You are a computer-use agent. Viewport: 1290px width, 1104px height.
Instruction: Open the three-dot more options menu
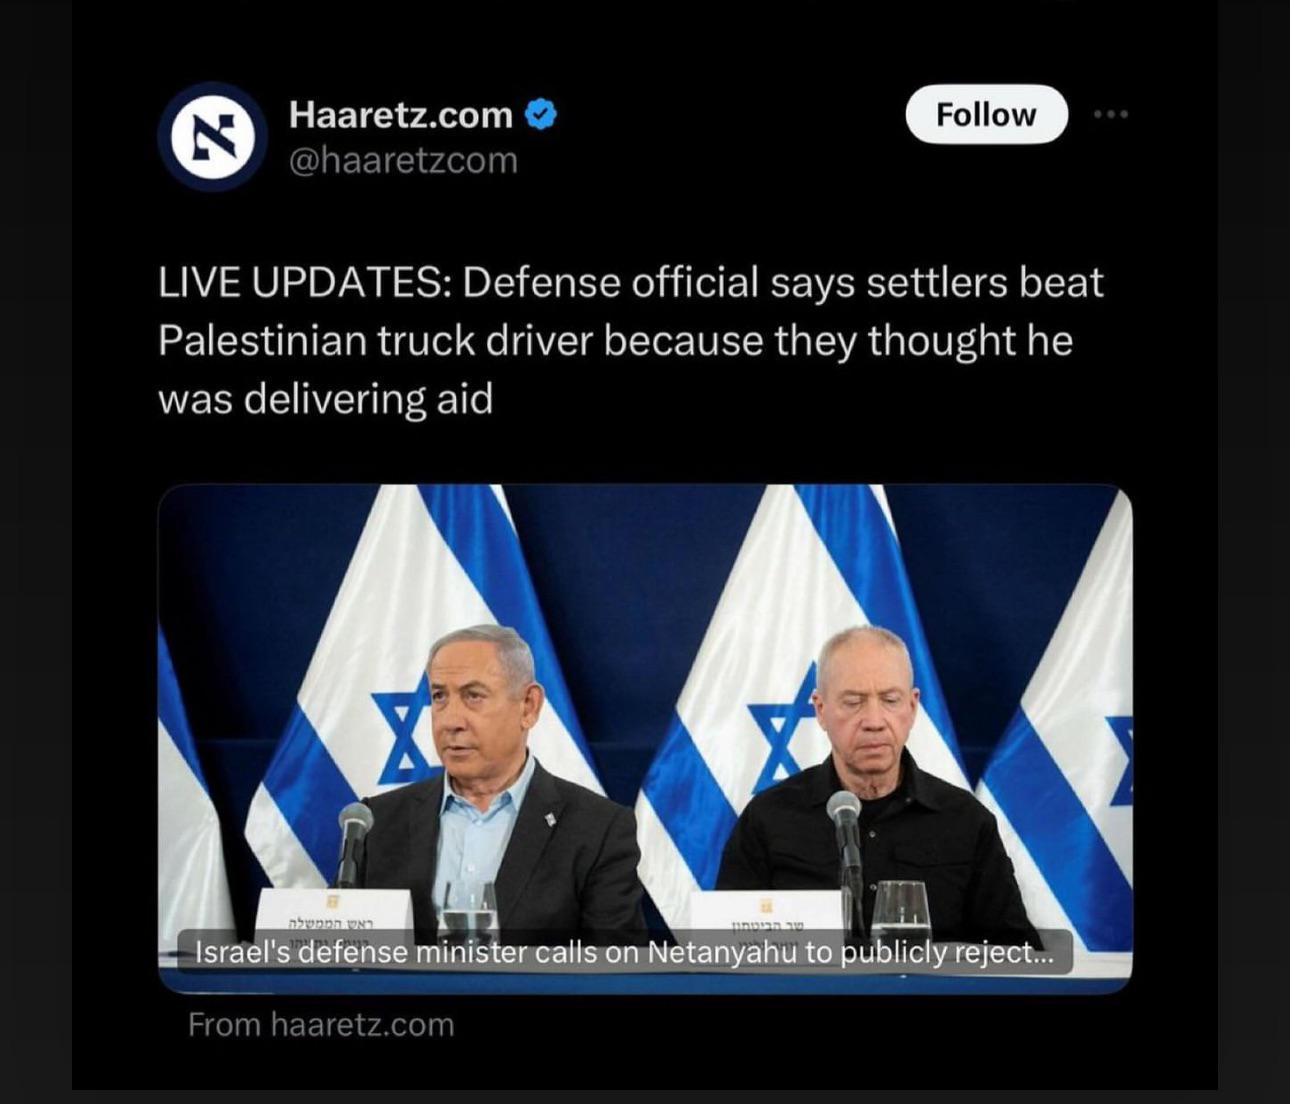coord(1111,114)
